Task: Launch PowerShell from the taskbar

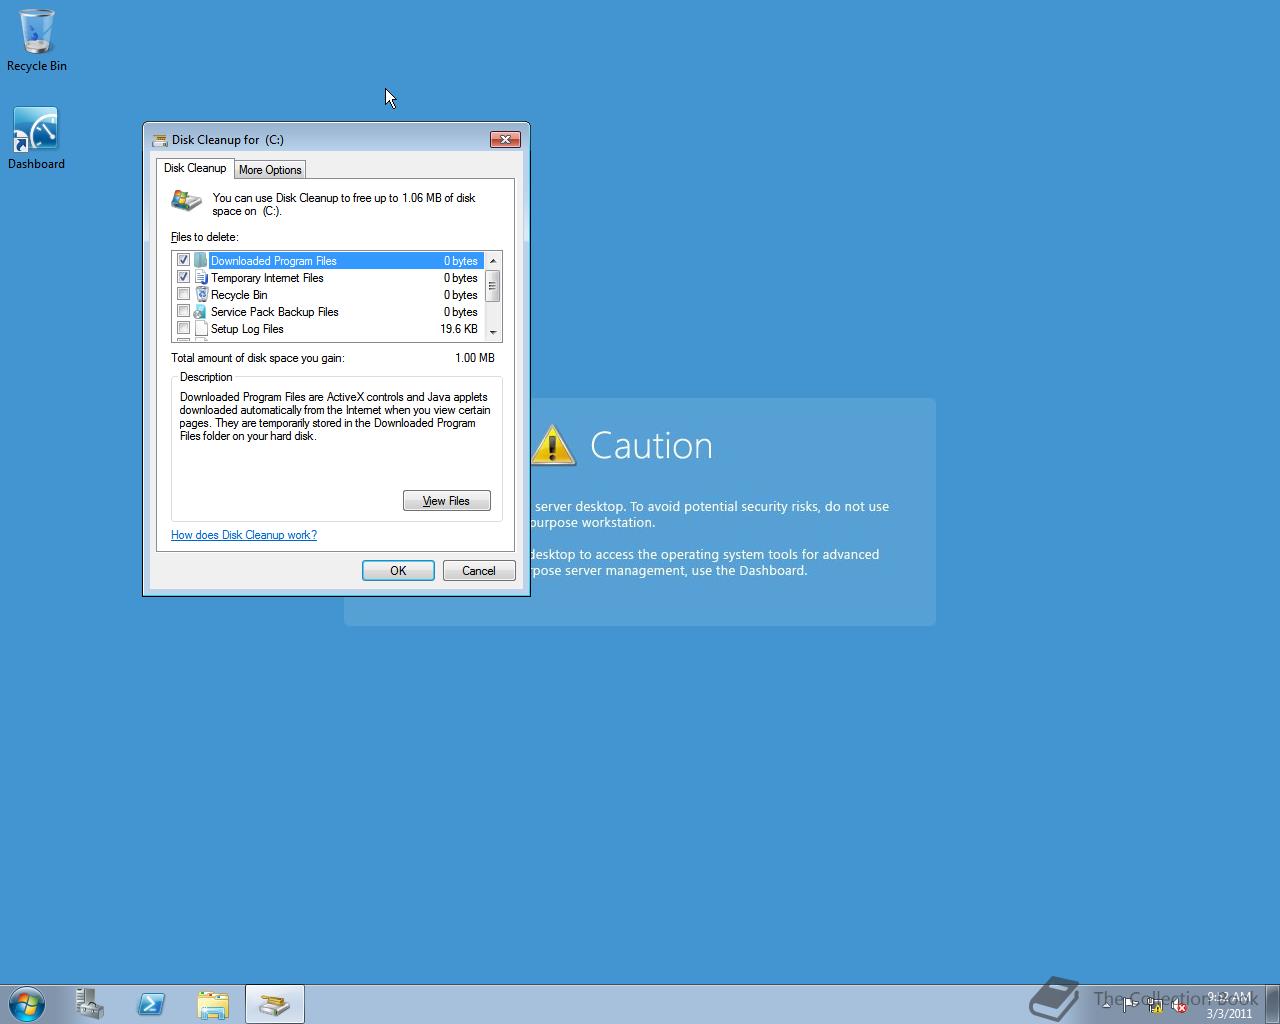Action: coord(151,1004)
